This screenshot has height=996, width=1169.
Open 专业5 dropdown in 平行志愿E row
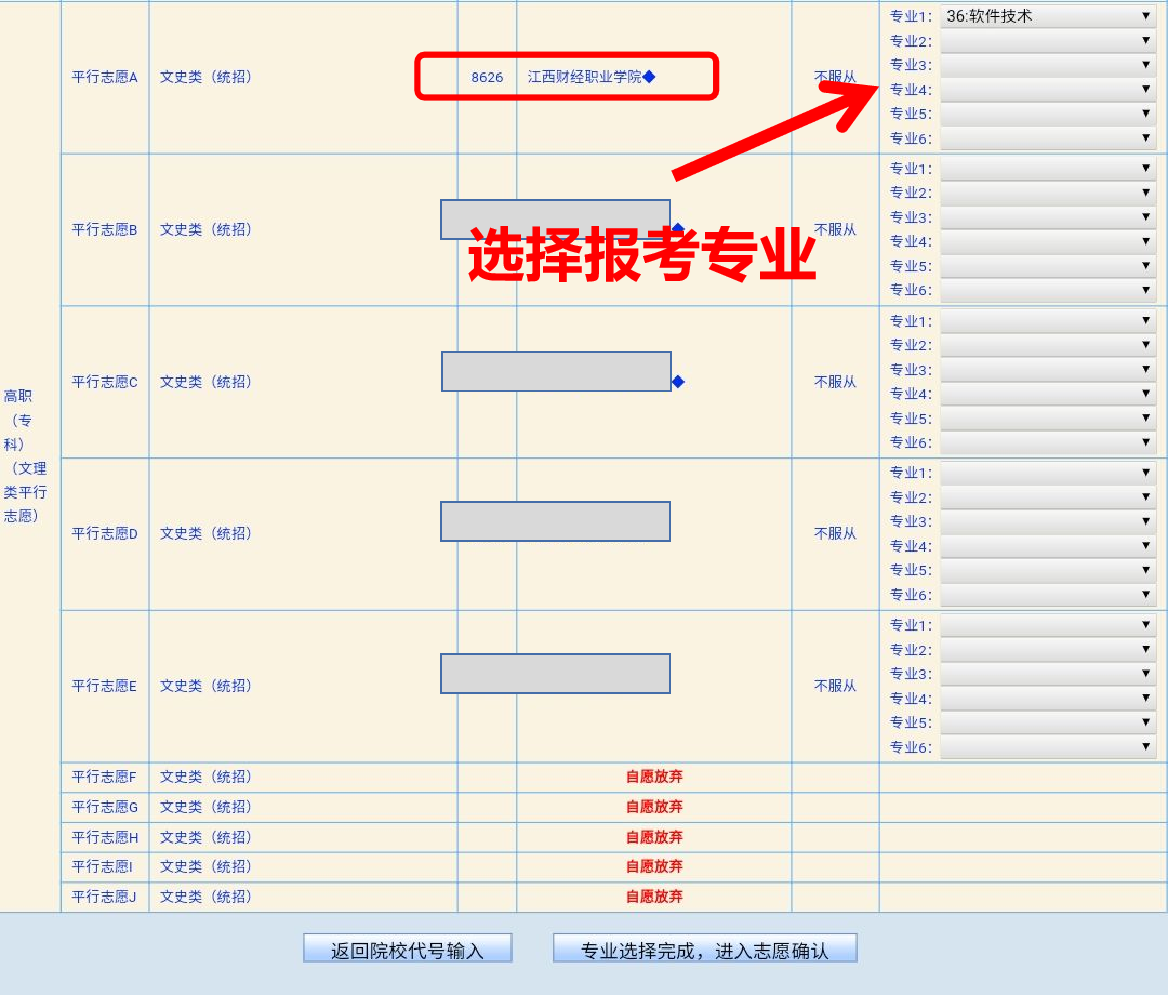coord(1048,722)
